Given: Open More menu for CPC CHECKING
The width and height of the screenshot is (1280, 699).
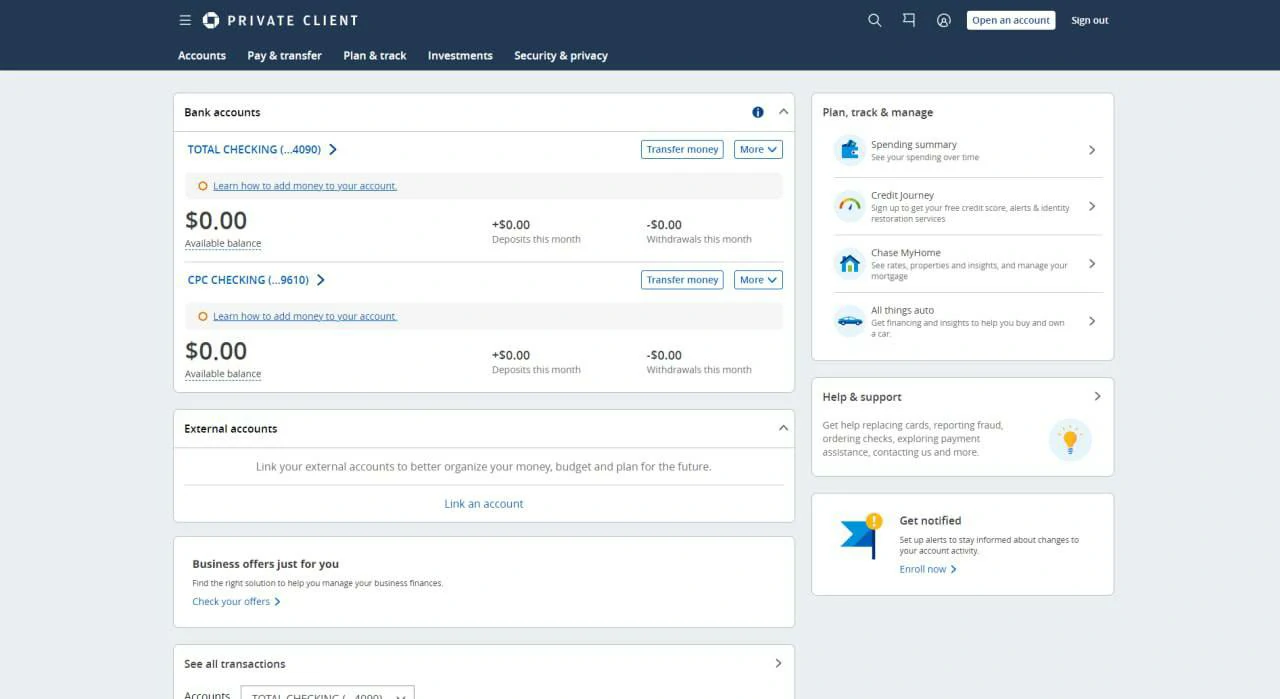Looking at the screenshot, I should pos(758,280).
